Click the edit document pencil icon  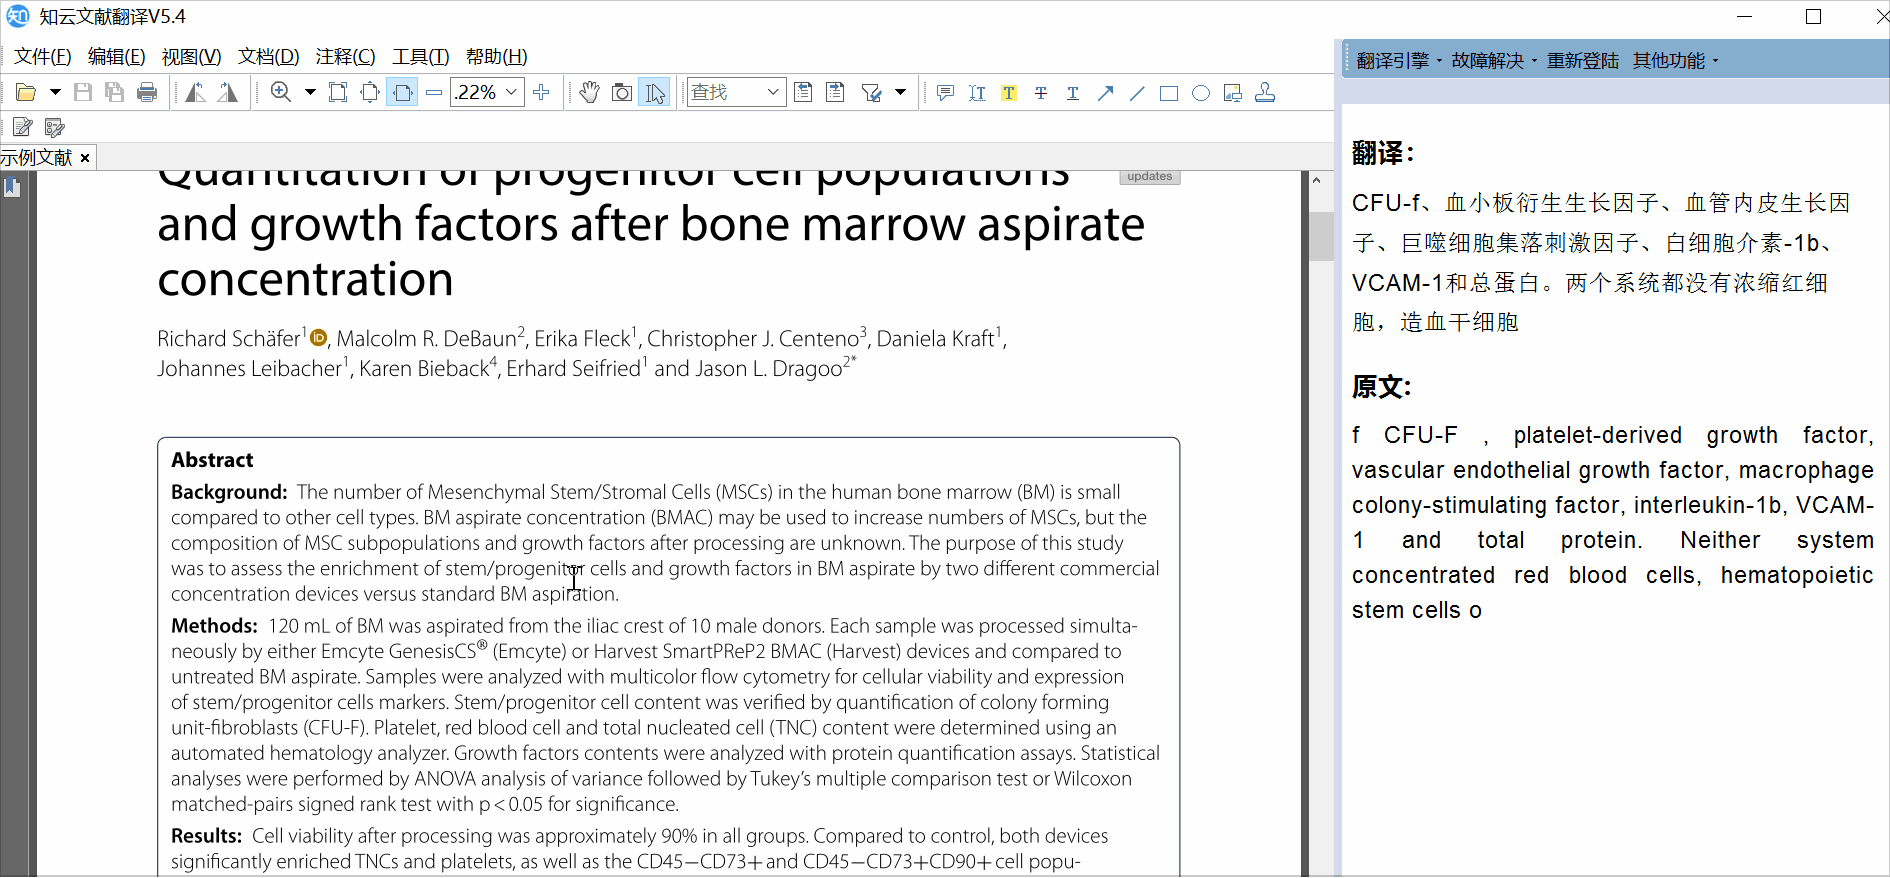click(22, 127)
